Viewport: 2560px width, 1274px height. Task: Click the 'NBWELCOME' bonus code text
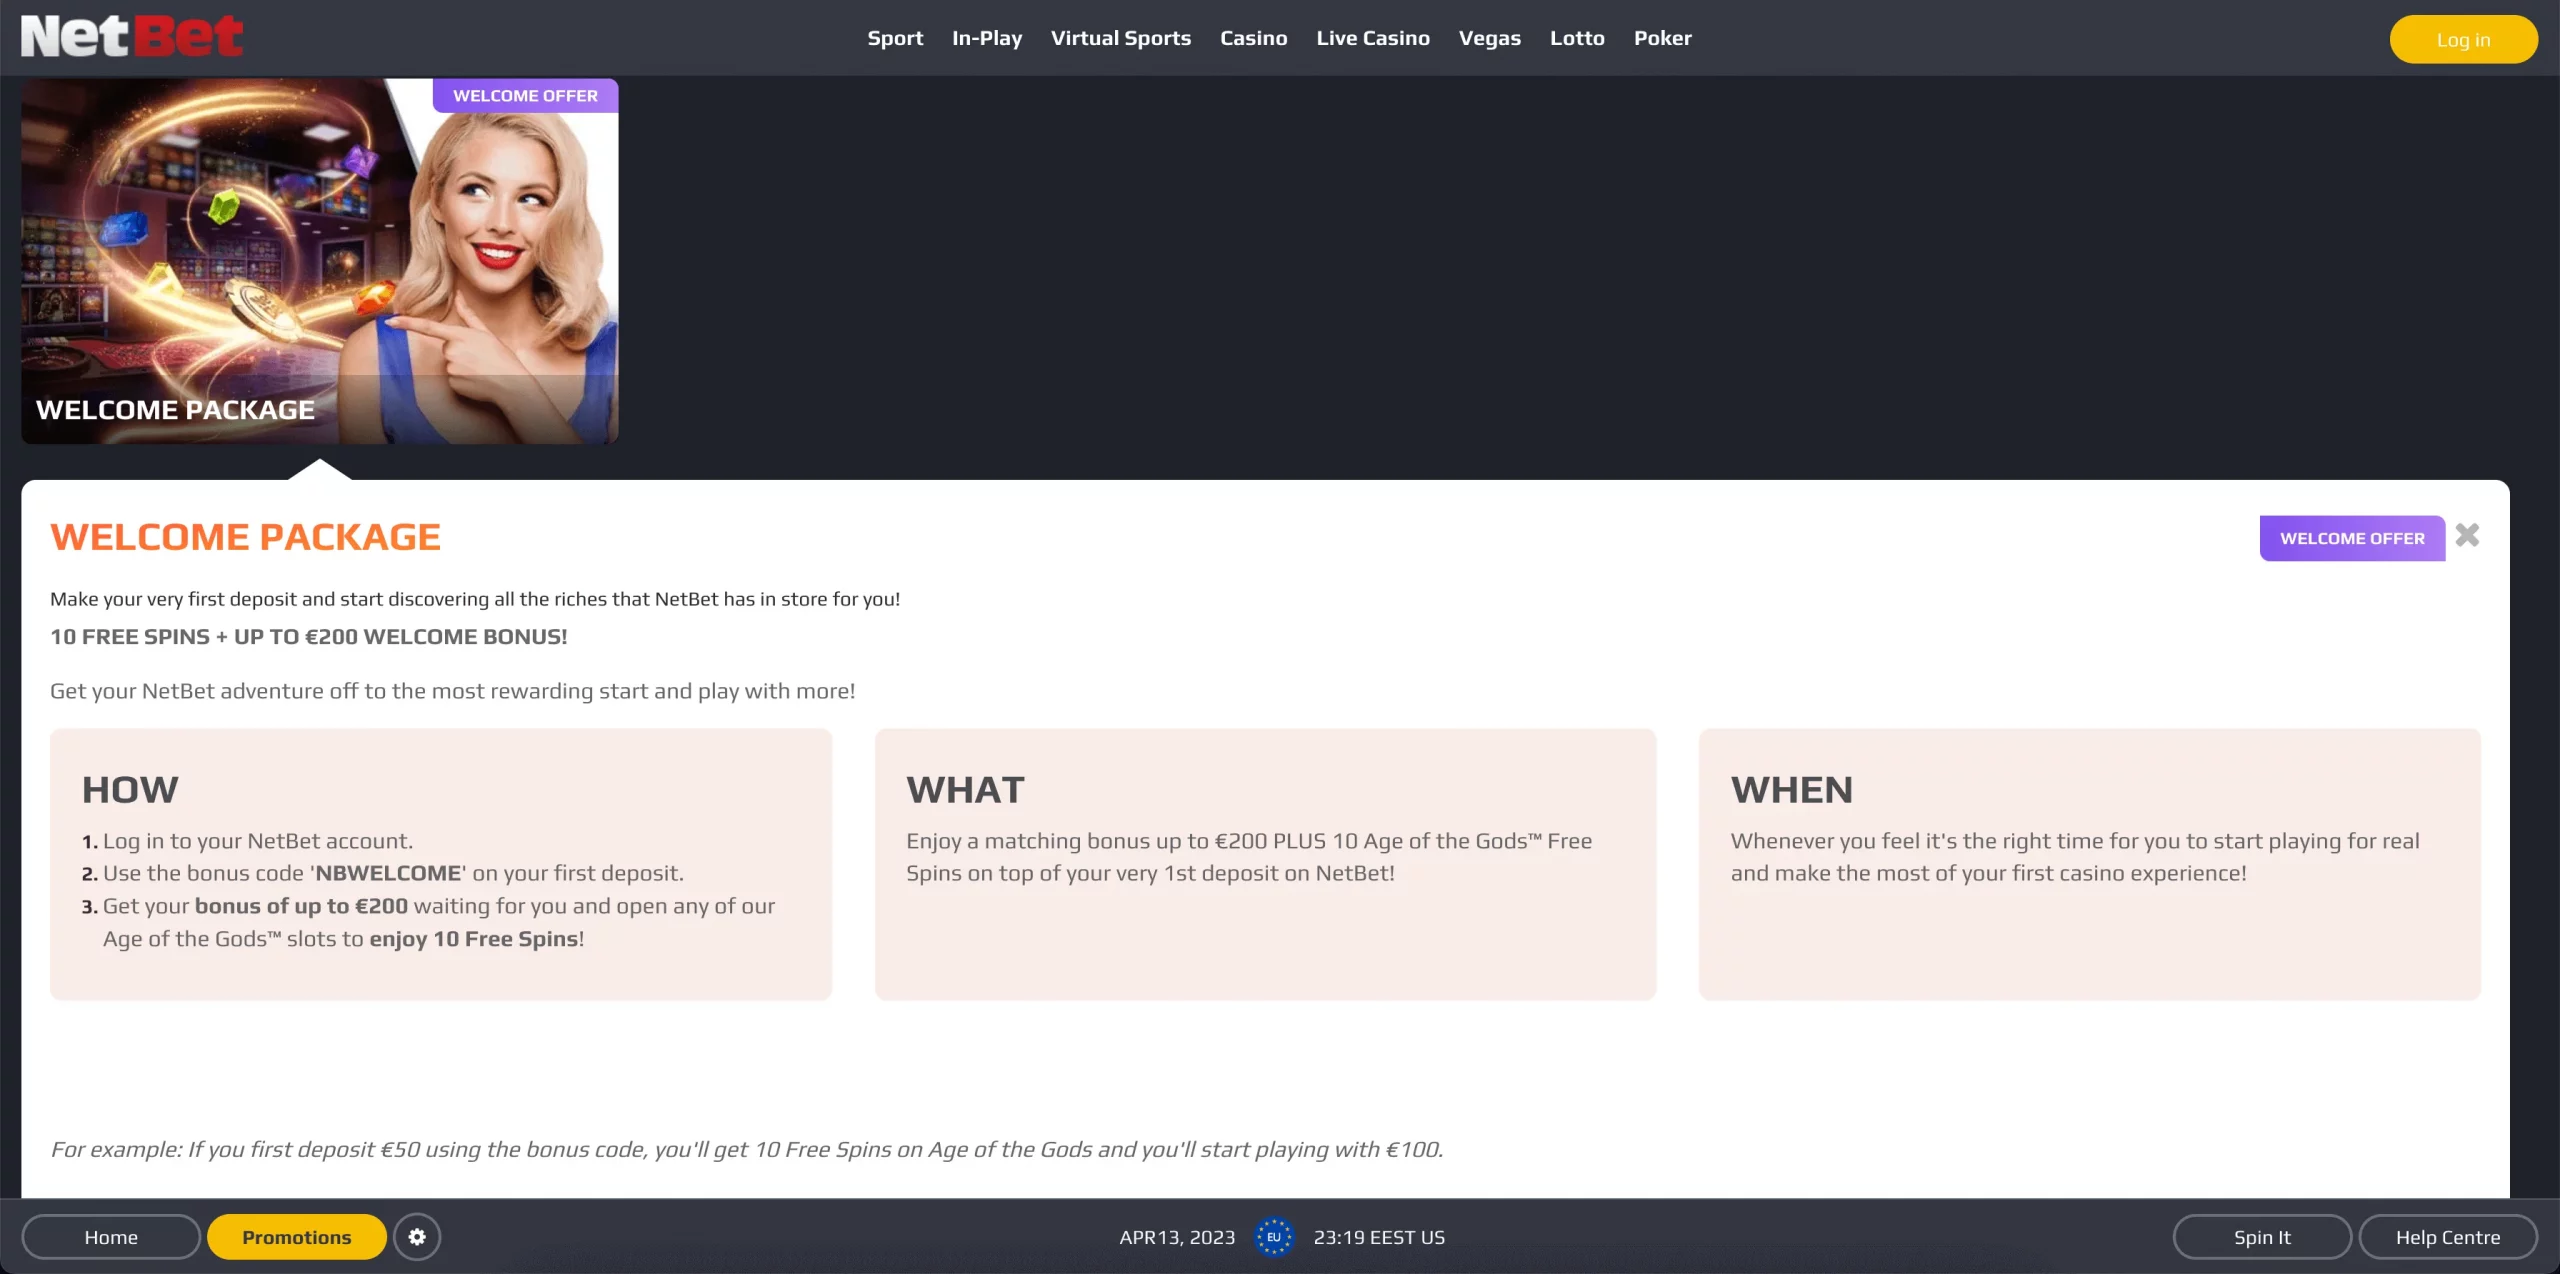[x=388, y=873]
